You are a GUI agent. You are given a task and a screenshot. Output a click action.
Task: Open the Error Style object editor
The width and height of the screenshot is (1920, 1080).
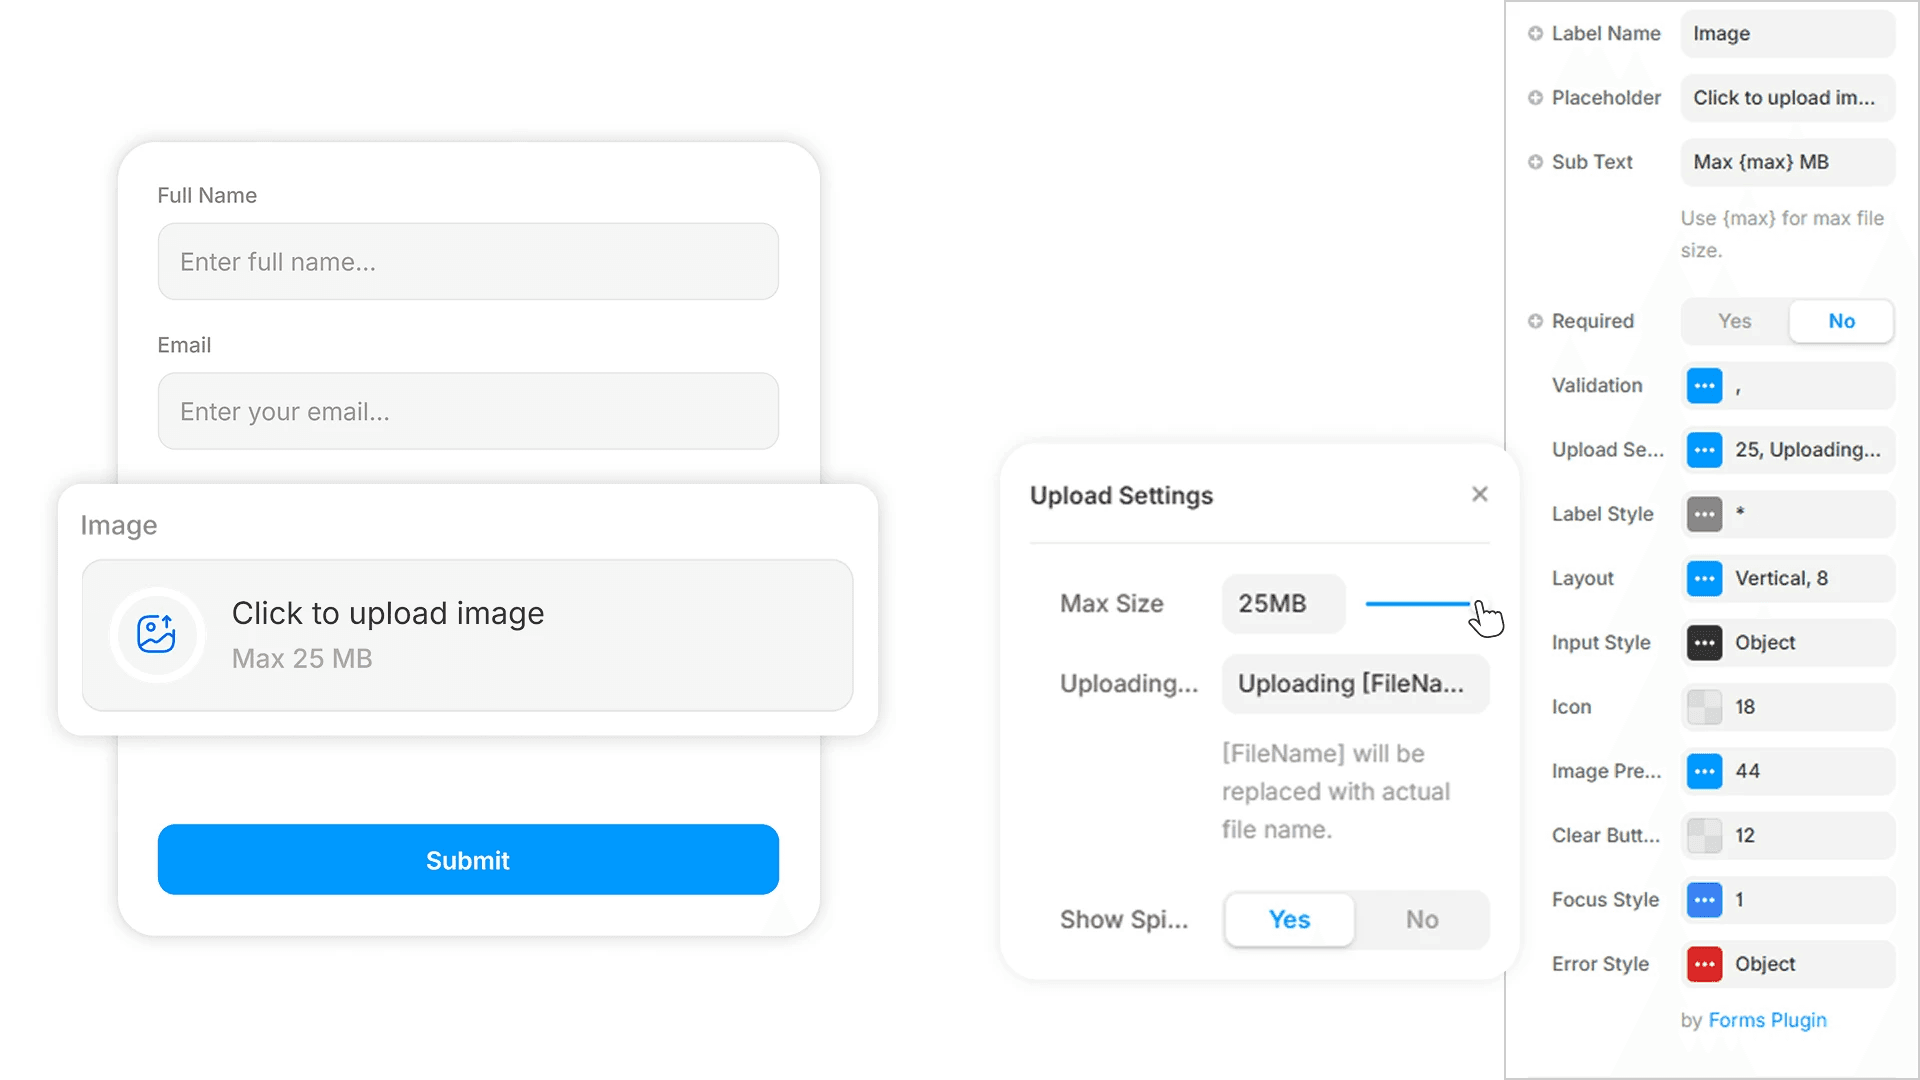(1704, 963)
